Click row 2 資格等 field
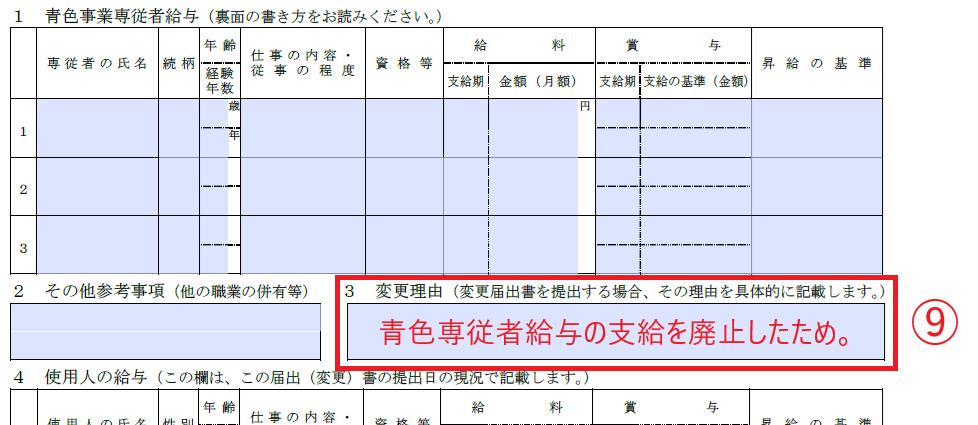Viewport: 978px width, 425px height. click(404, 186)
